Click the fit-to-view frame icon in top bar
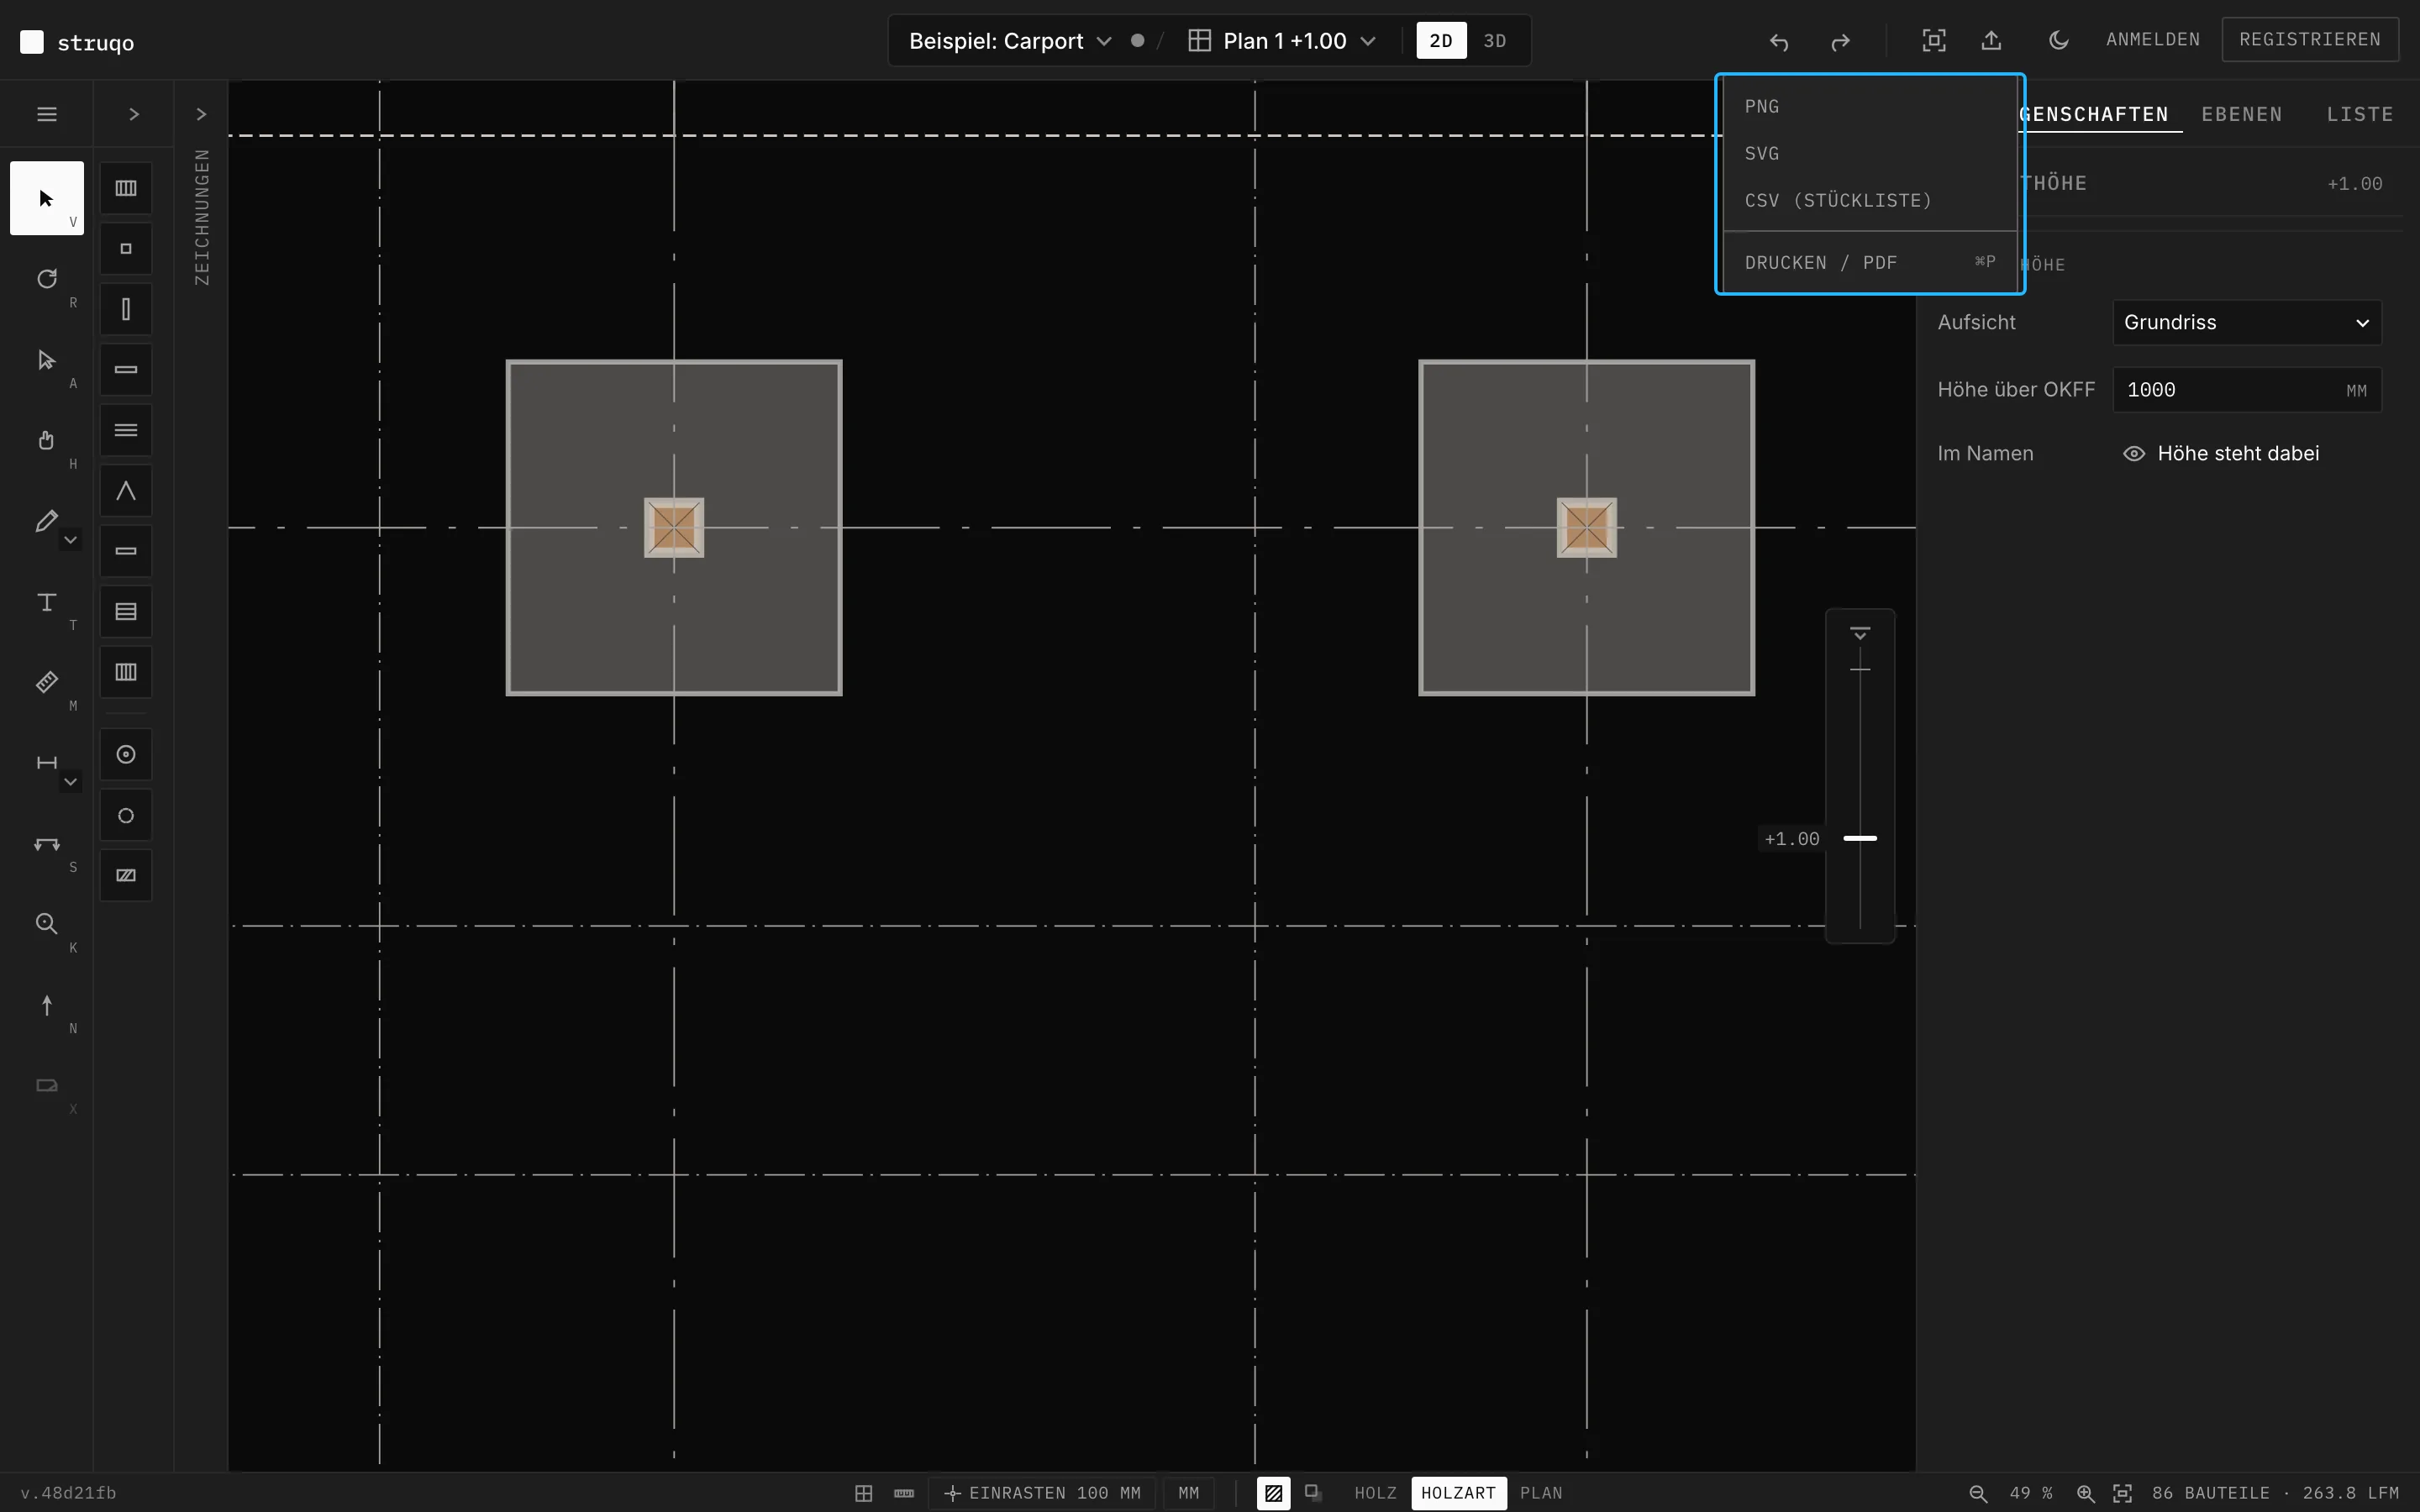The width and height of the screenshot is (2420, 1512). click(1934, 41)
